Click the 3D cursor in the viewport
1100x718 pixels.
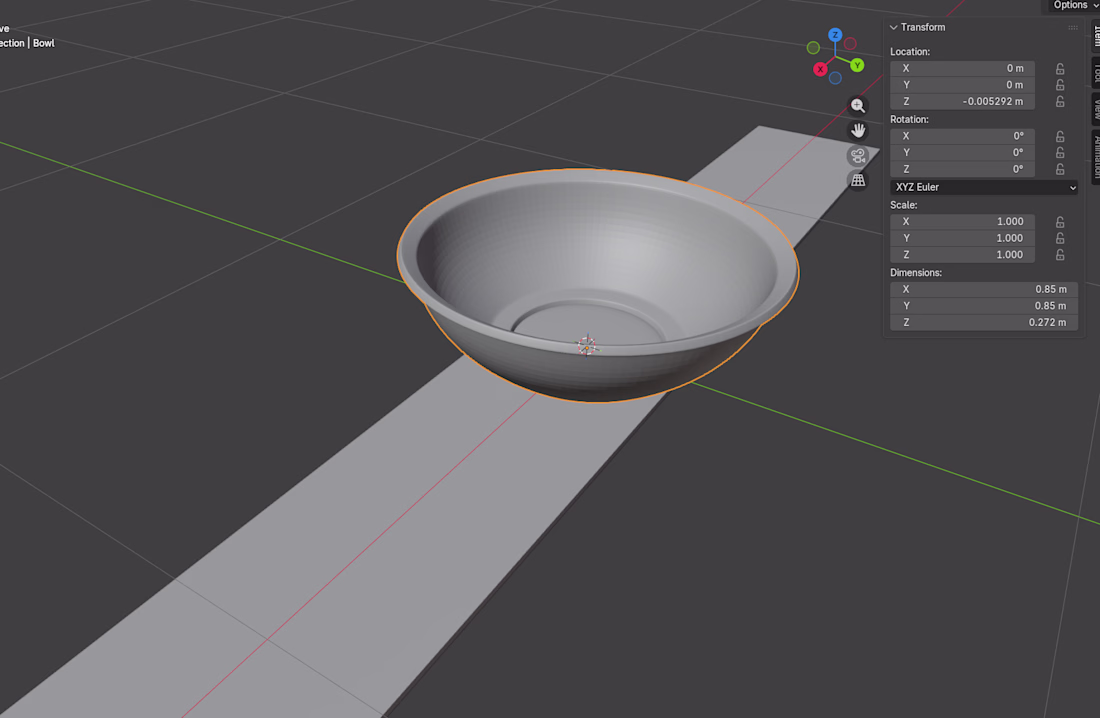click(x=586, y=345)
